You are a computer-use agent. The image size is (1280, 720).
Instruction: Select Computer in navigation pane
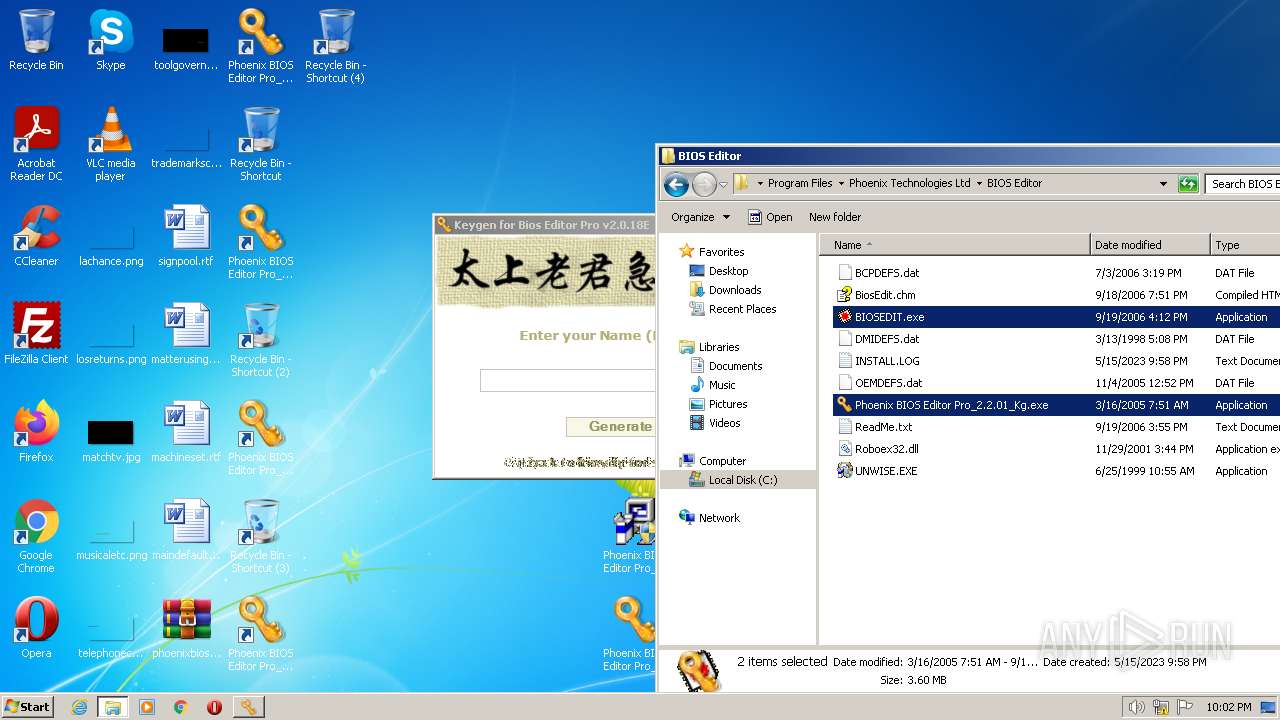[x=722, y=461]
